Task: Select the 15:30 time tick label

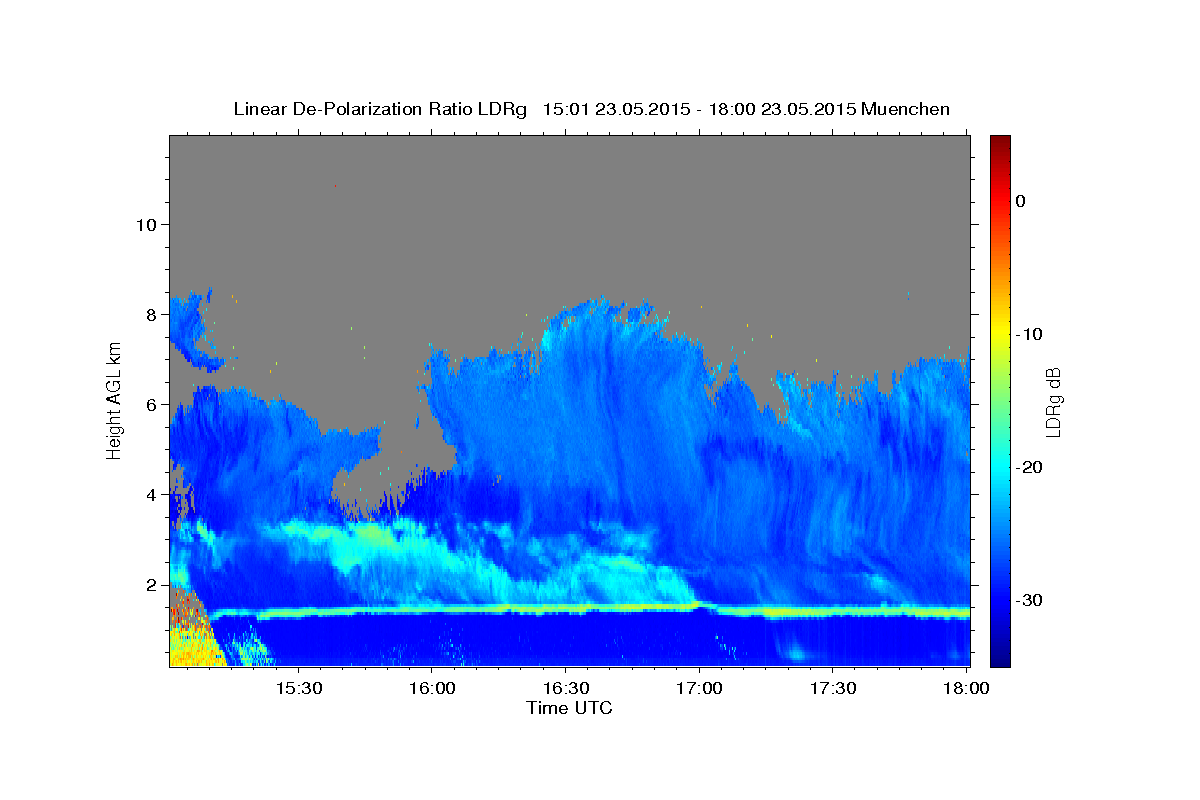Action: click(298, 688)
